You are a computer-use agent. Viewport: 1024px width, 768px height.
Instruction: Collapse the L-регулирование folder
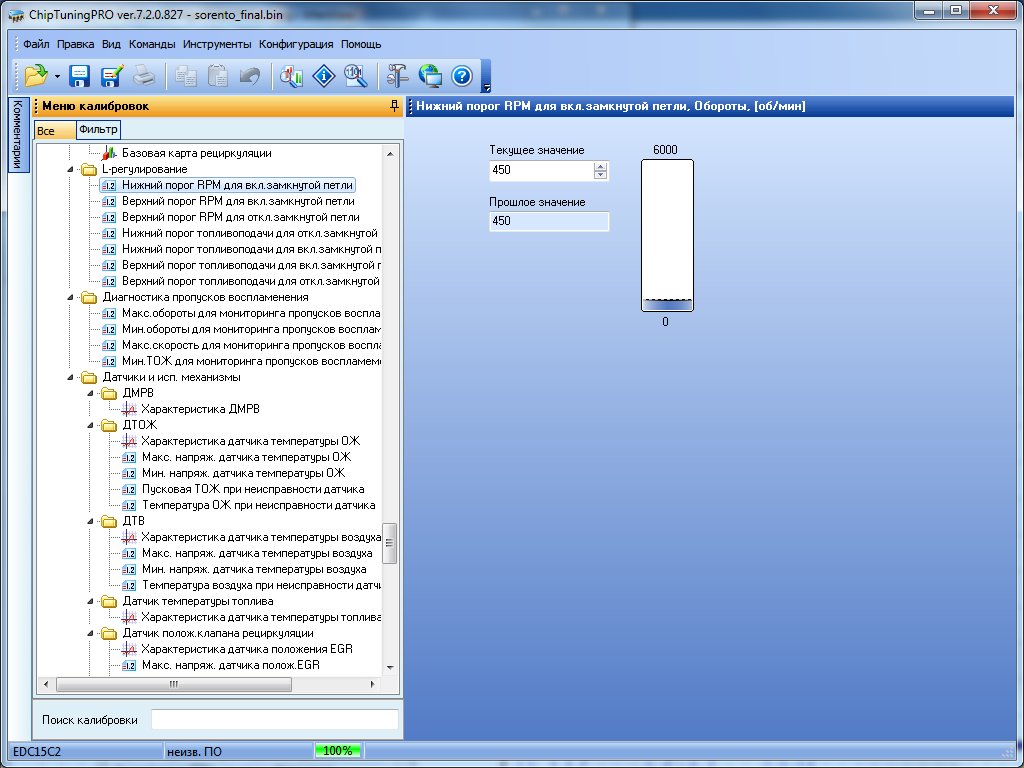(x=71, y=170)
